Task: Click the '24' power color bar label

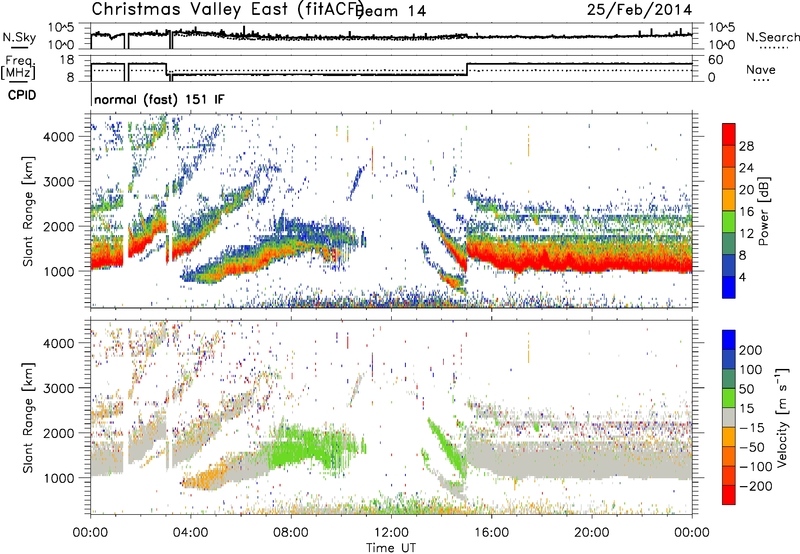Action: coord(746,168)
